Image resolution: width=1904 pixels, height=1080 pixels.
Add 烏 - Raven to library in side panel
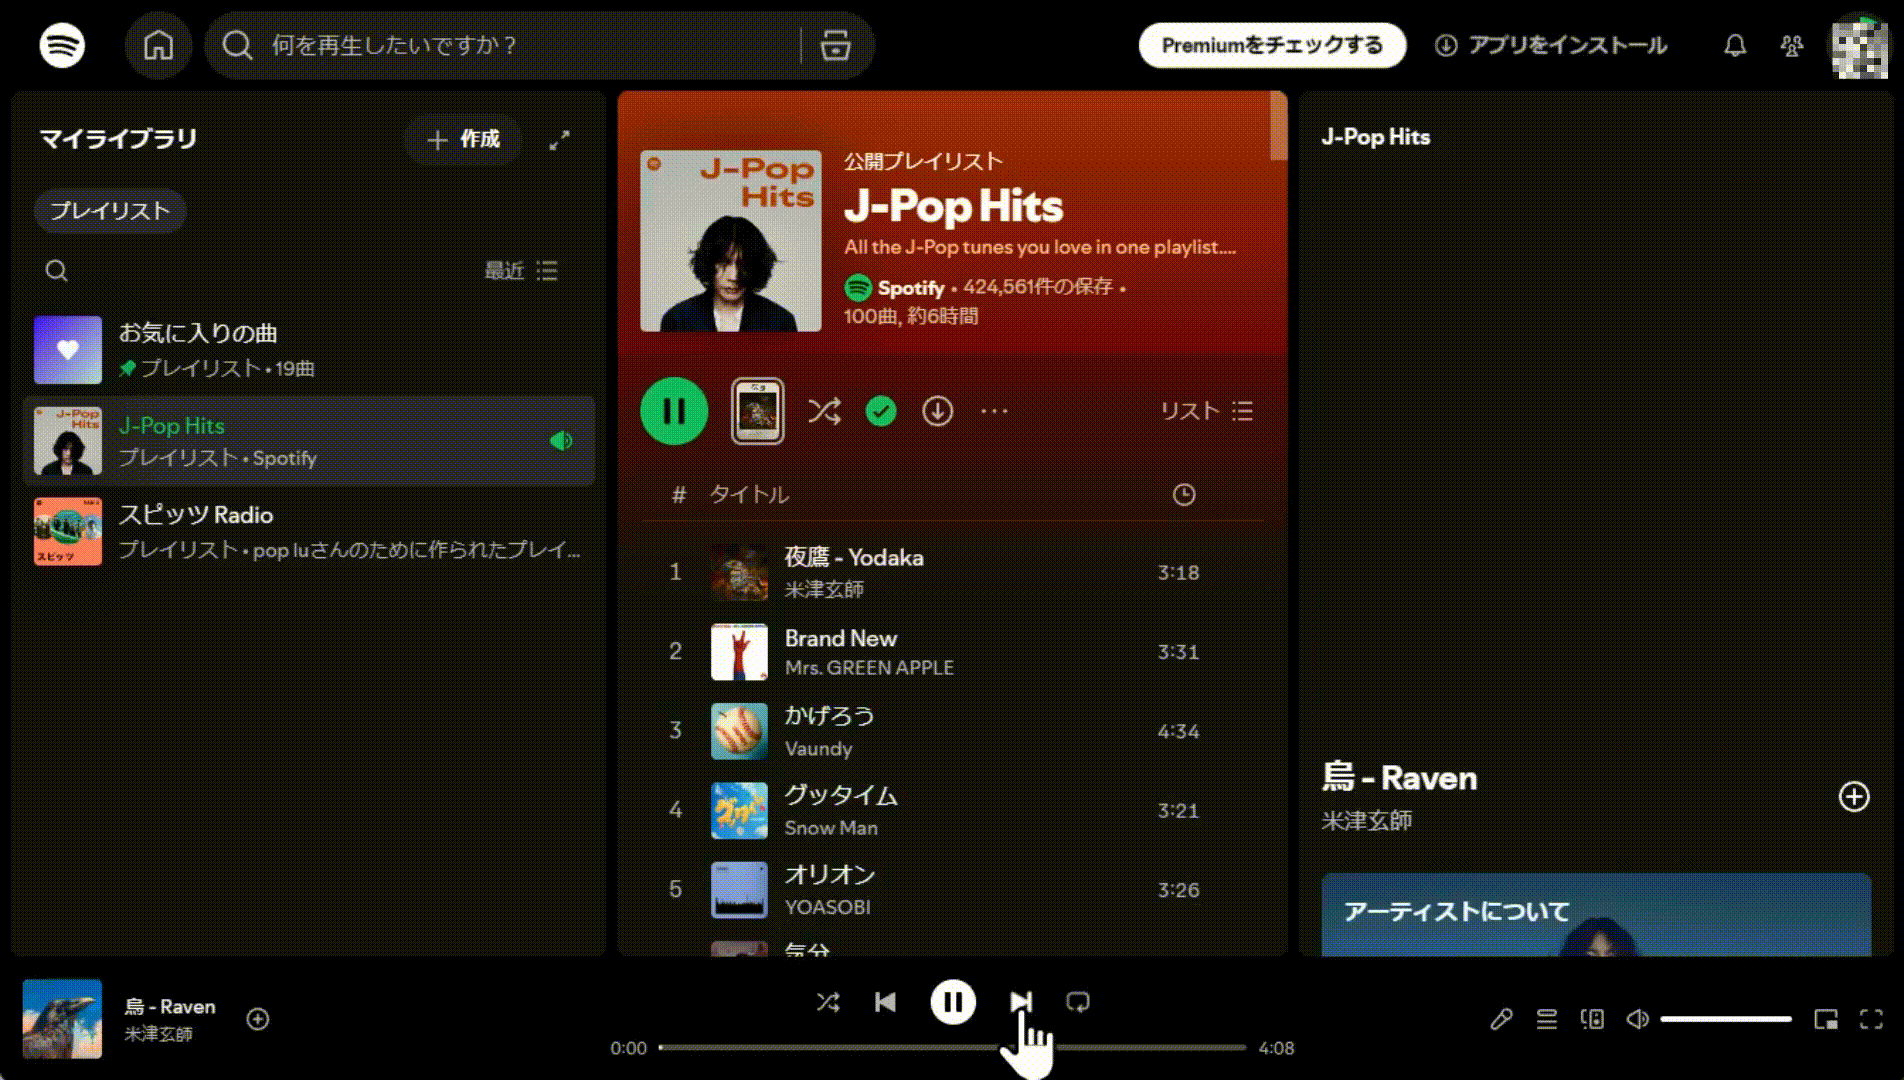[x=1854, y=796]
